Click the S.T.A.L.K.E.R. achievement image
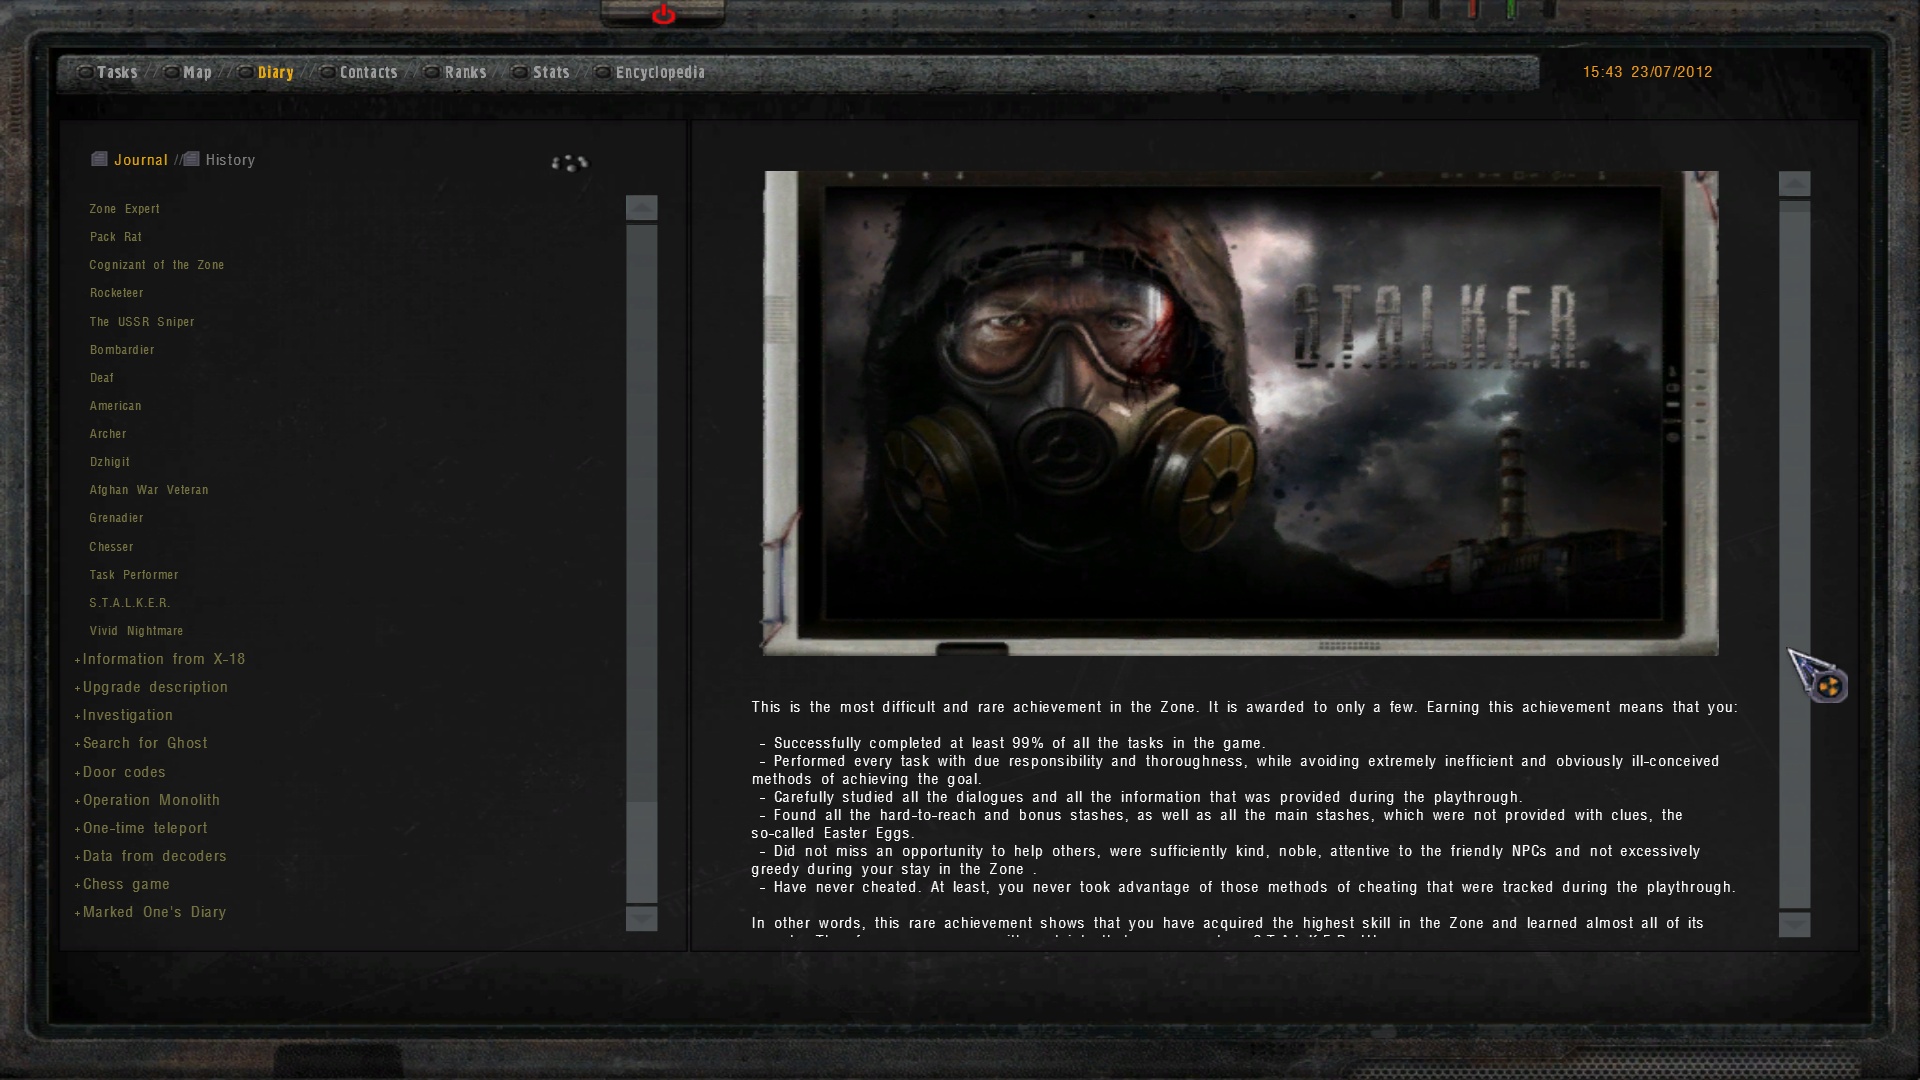 click(1240, 412)
